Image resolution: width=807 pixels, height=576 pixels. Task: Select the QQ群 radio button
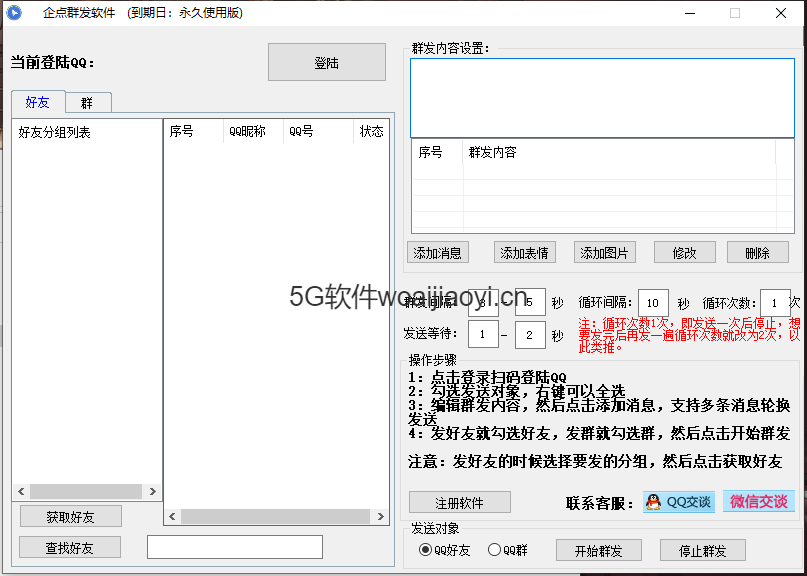pyautogui.click(x=494, y=550)
